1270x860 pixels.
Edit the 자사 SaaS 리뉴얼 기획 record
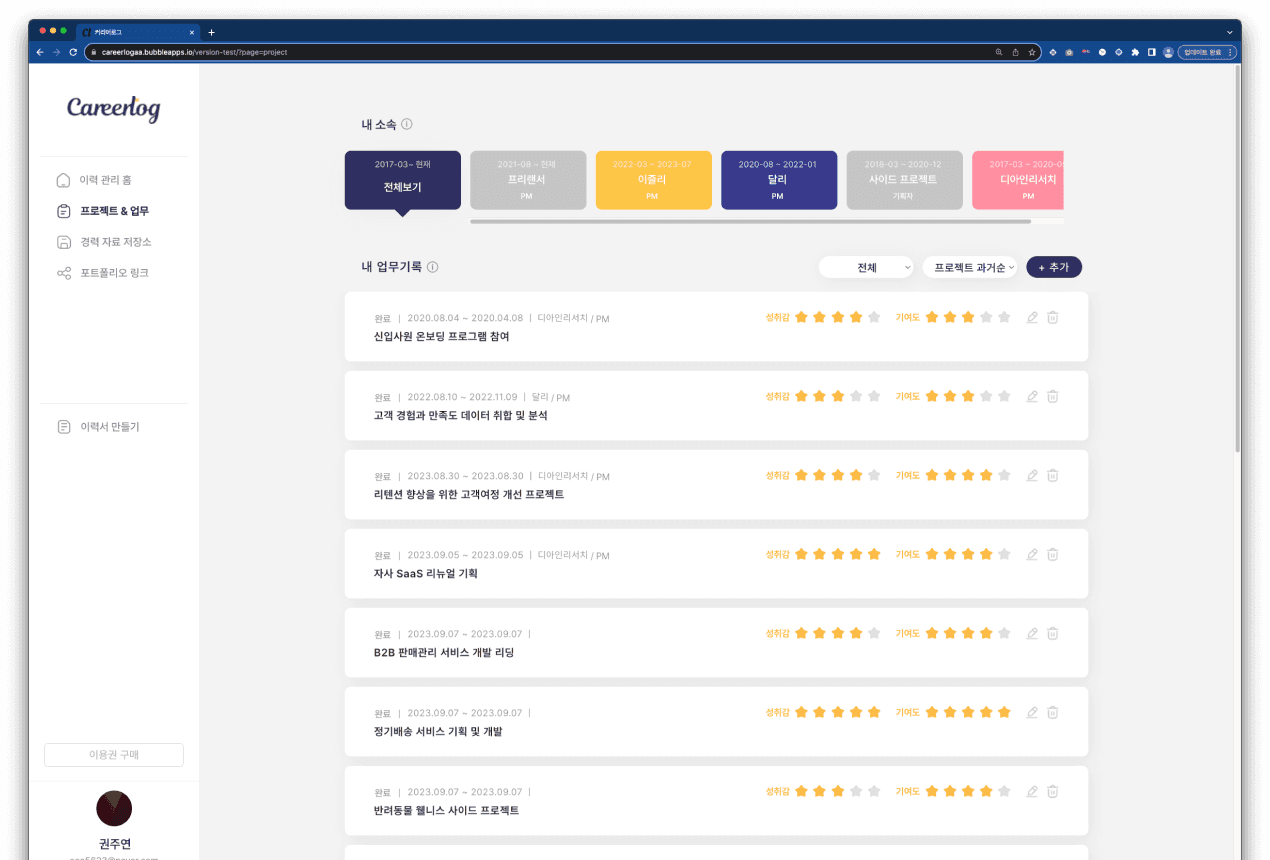[x=1032, y=554]
